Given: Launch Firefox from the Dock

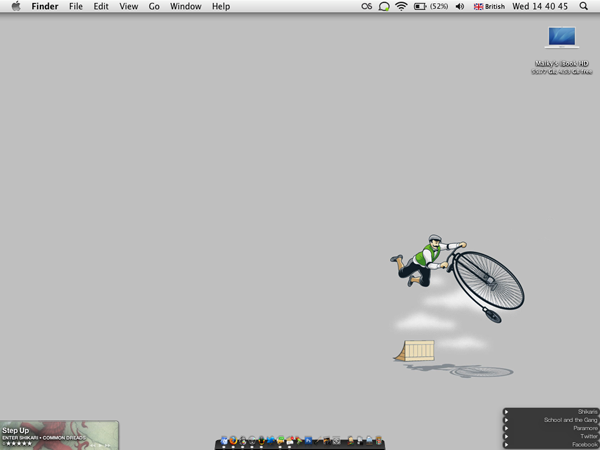Looking at the screenshot, I should coord(233,440).
